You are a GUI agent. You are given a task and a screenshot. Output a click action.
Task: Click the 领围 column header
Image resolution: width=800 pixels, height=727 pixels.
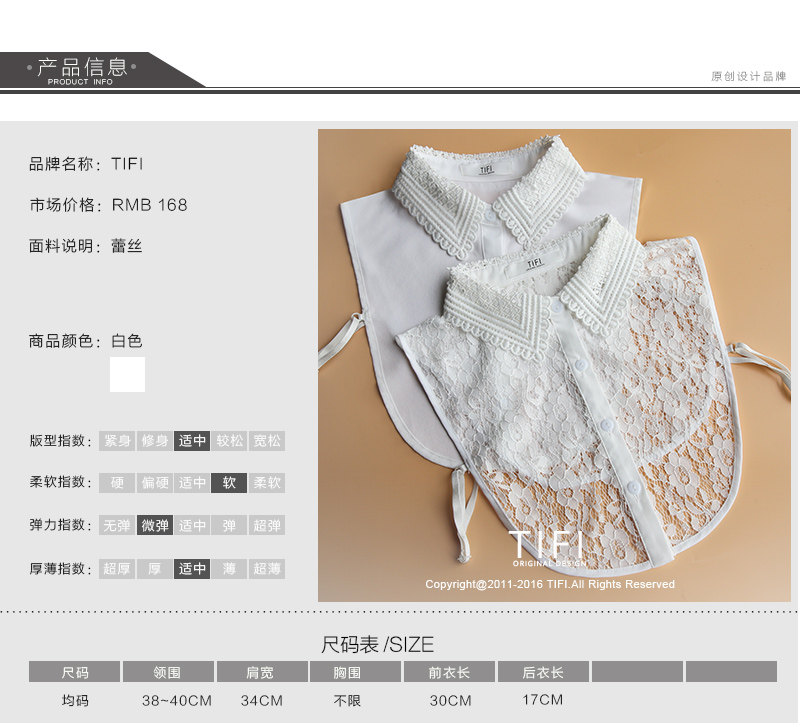[x=168, y=672]
